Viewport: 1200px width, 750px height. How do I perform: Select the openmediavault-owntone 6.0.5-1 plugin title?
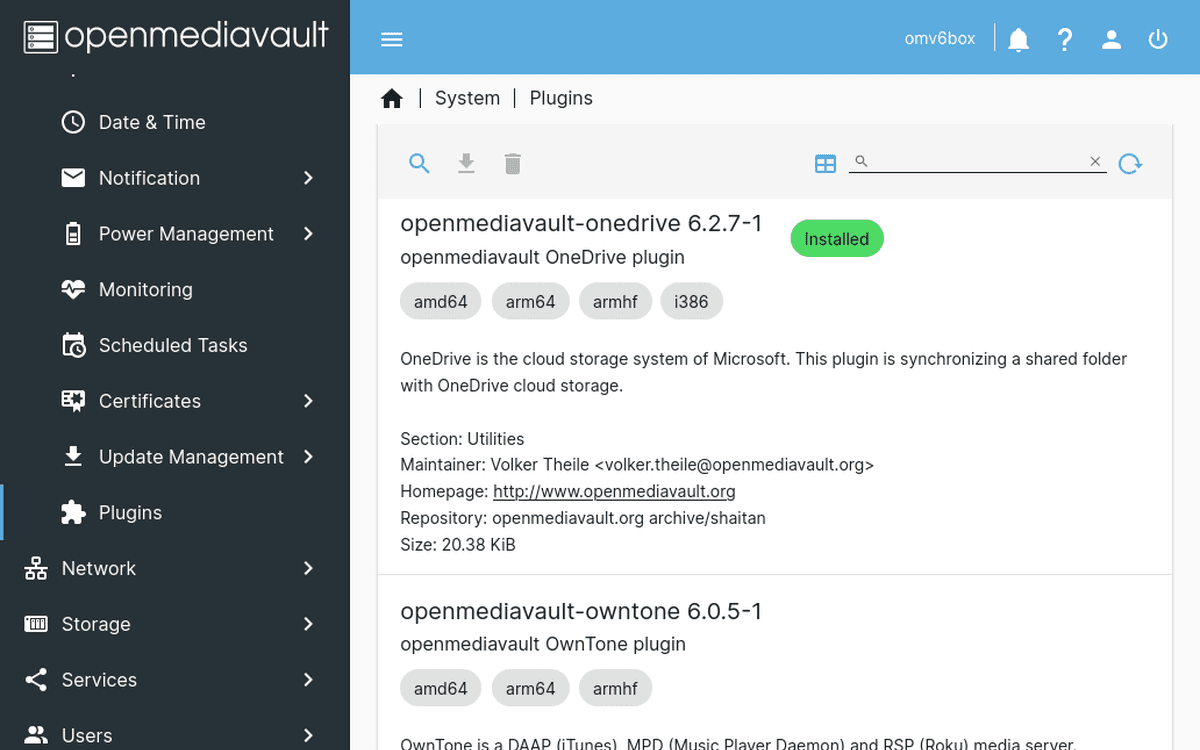click(581, 610)
